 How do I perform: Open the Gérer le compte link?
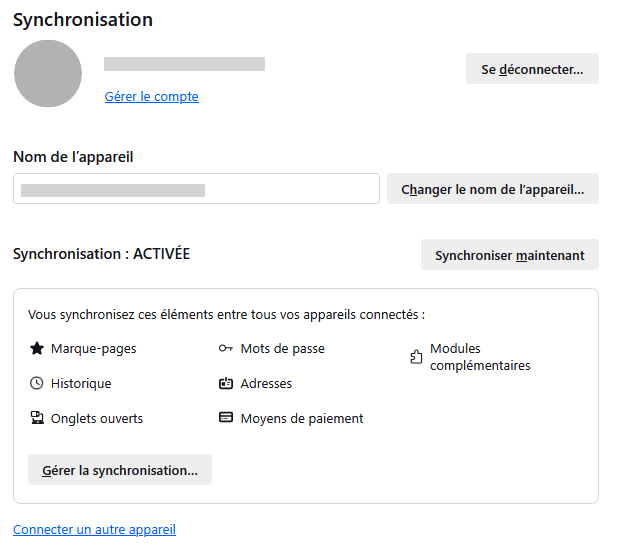click(152, 97)
